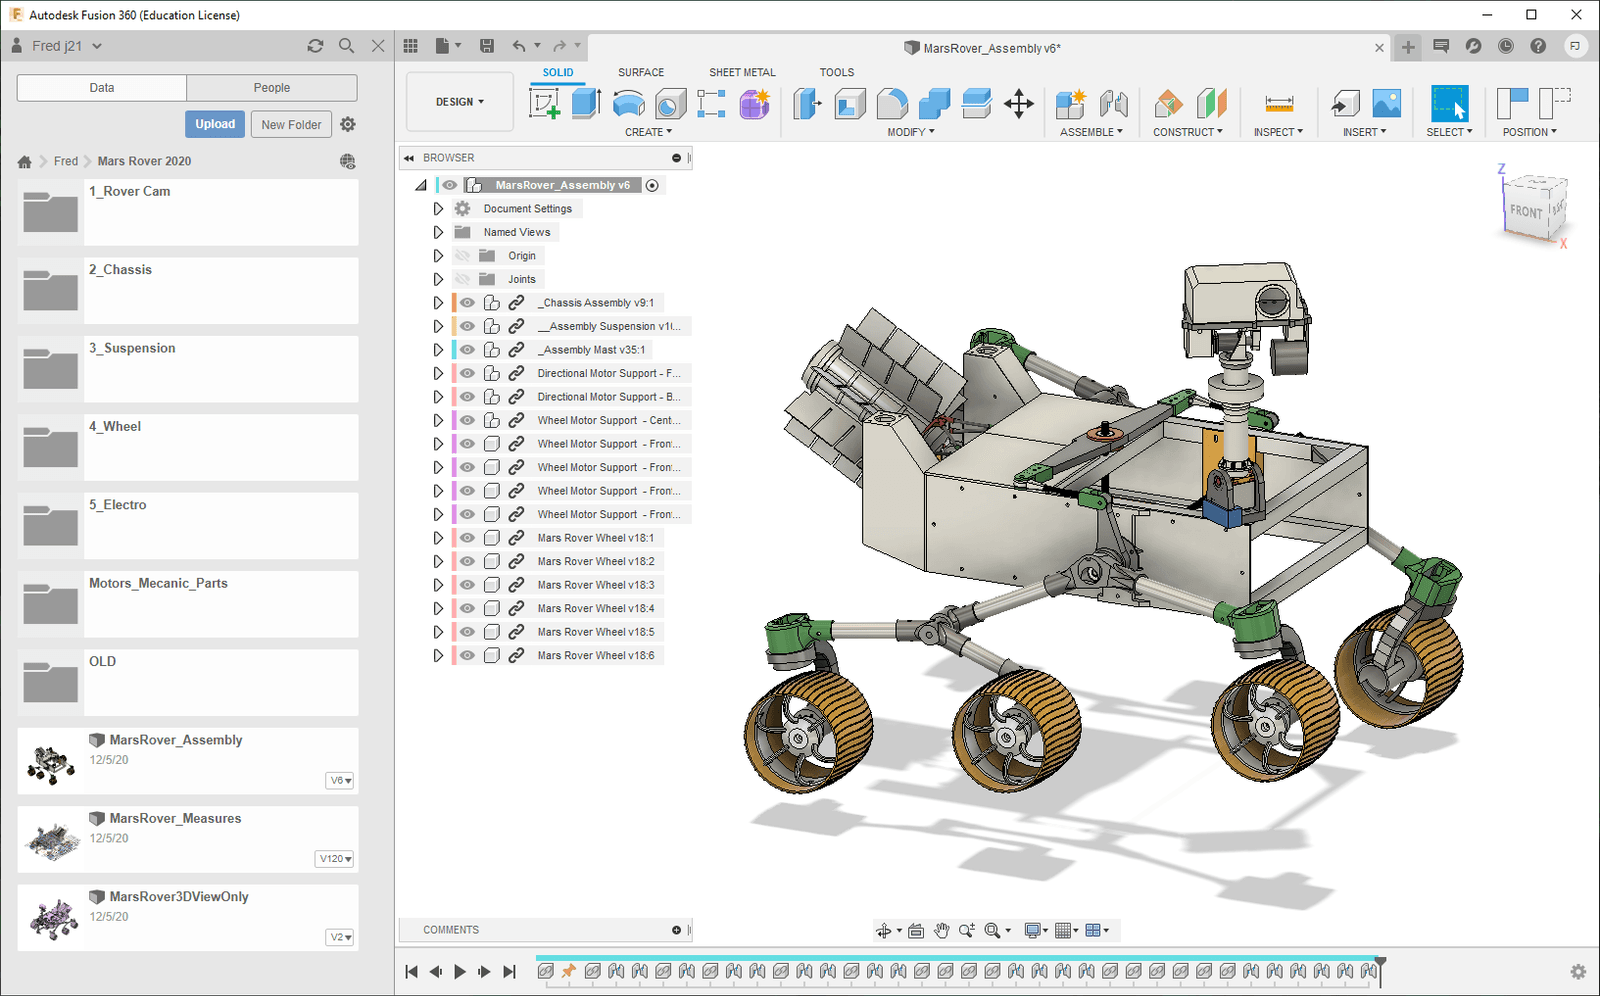The width and height of the screenshot is (1600, 996).
Task: Switch to the SHEET METAL tab
Action: point(742,72)
